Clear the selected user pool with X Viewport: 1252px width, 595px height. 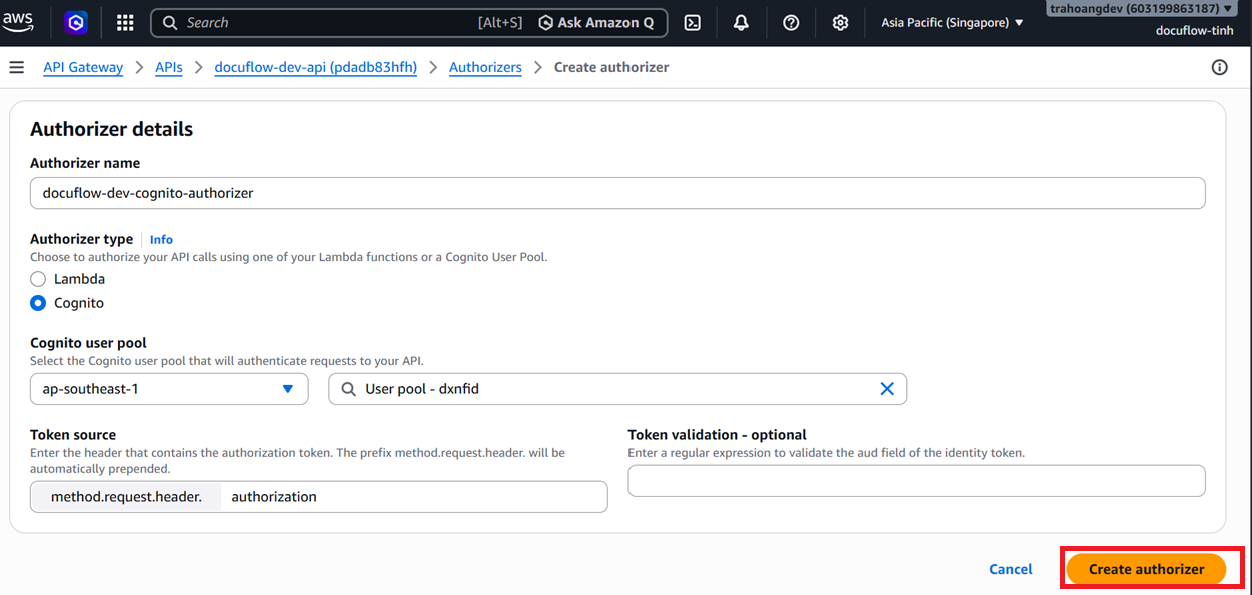click(x=886, y=389)
